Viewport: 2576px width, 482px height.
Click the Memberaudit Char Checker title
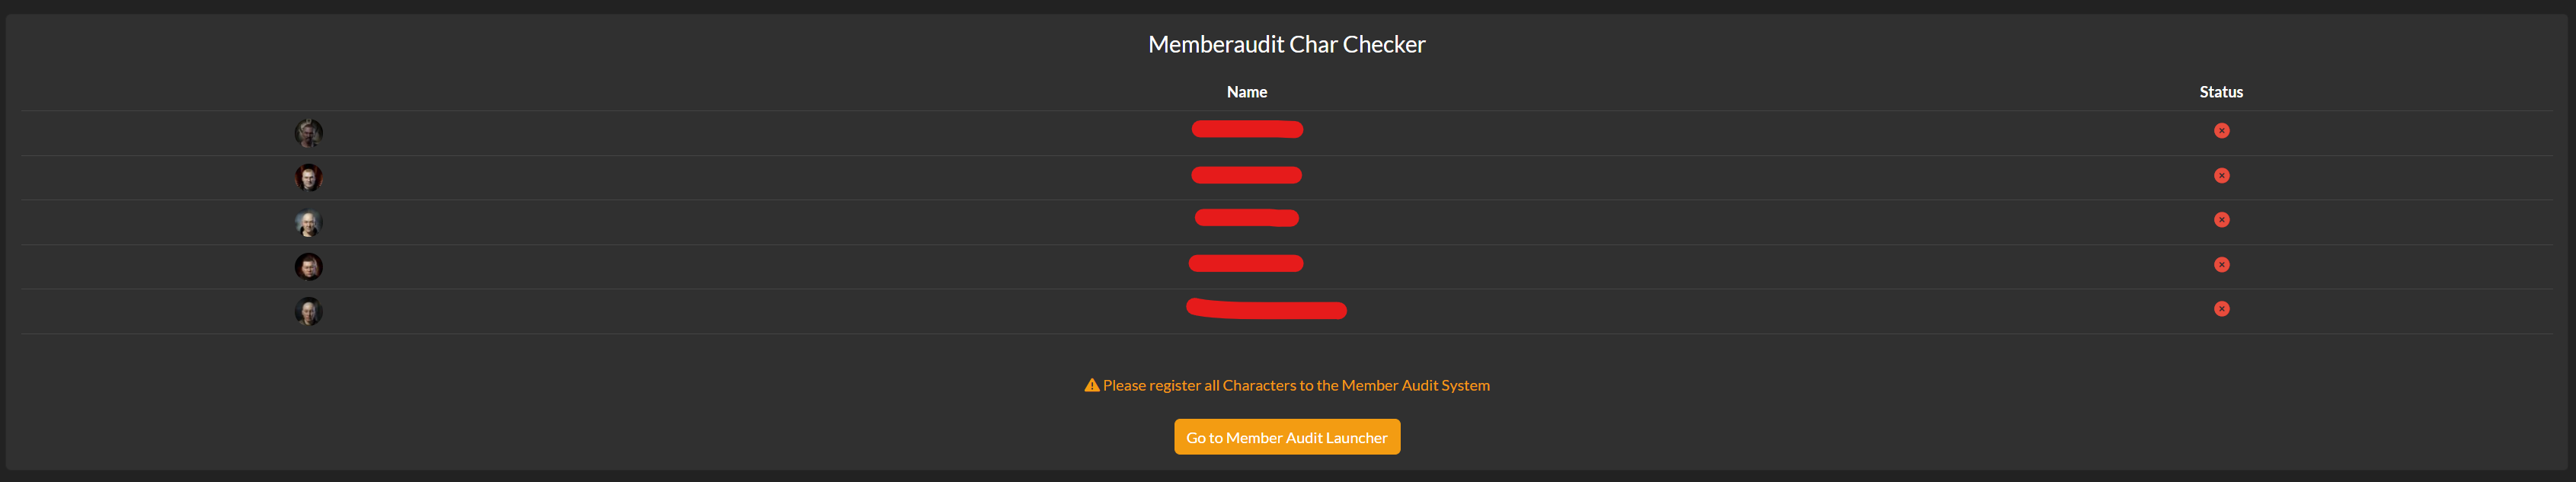point(1287,44)
